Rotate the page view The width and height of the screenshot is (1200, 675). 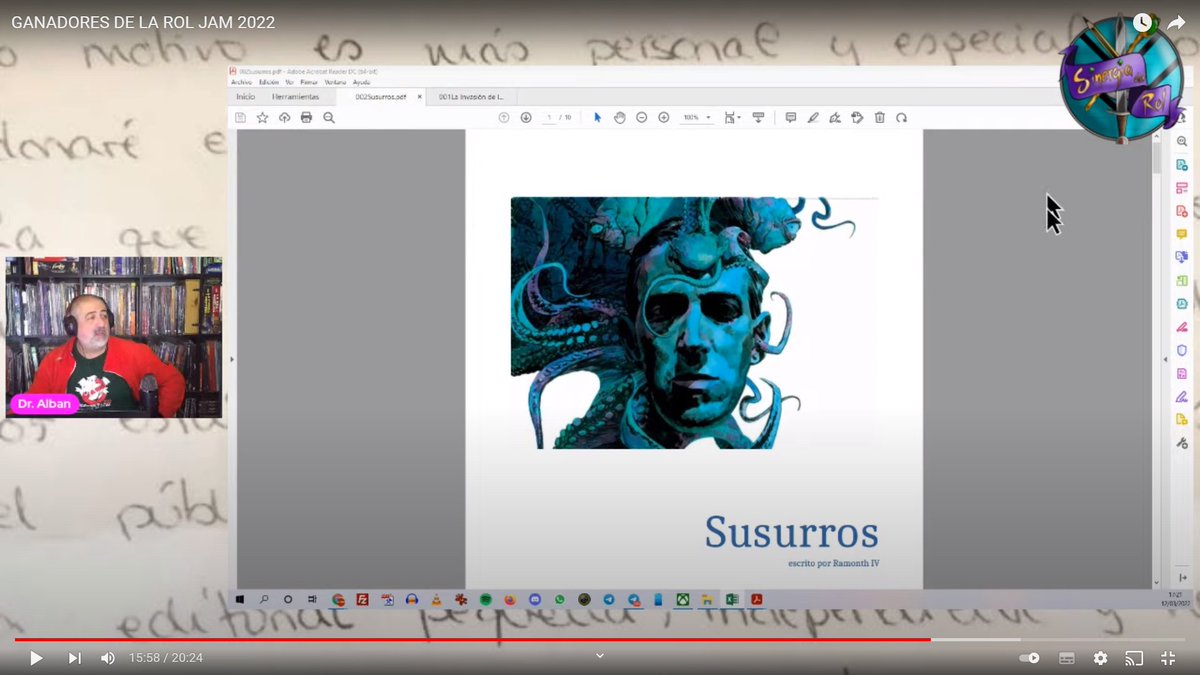(901, 117)
